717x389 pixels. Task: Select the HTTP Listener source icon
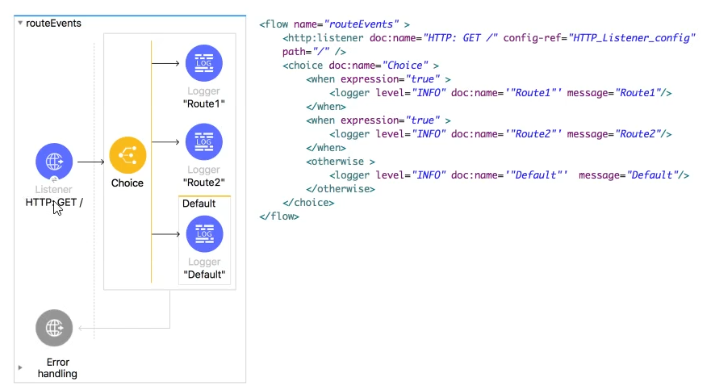54,161
